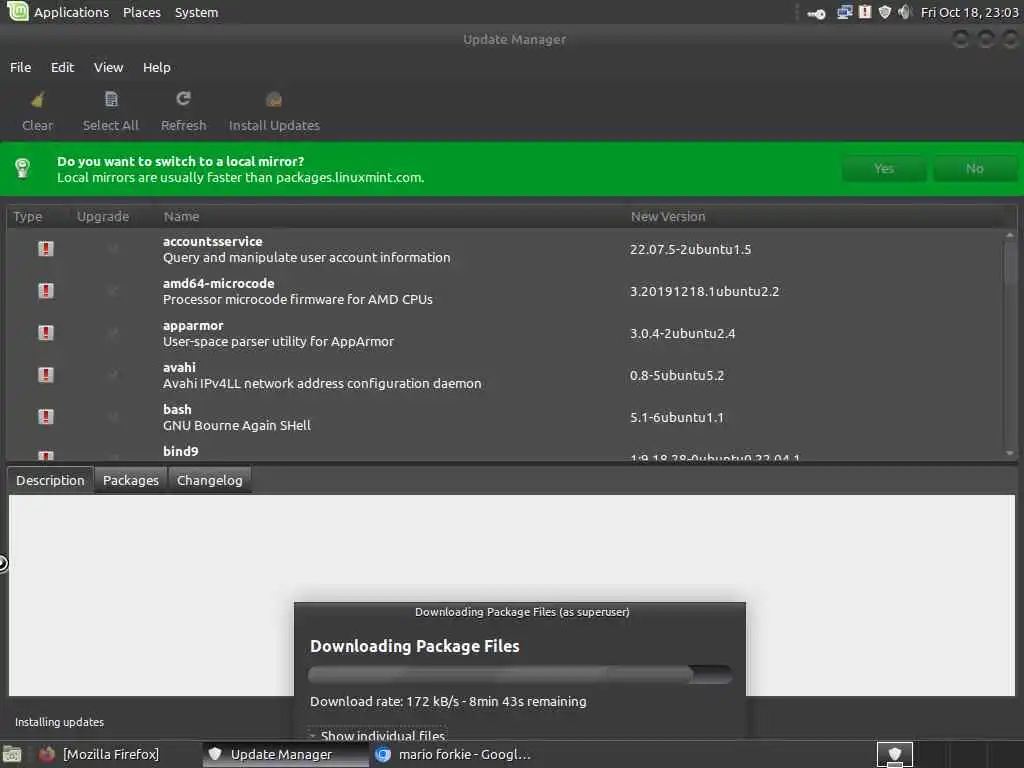The image size is (1024, 768).
Task: Open the View menu
Action: click(x=108, y=67)
